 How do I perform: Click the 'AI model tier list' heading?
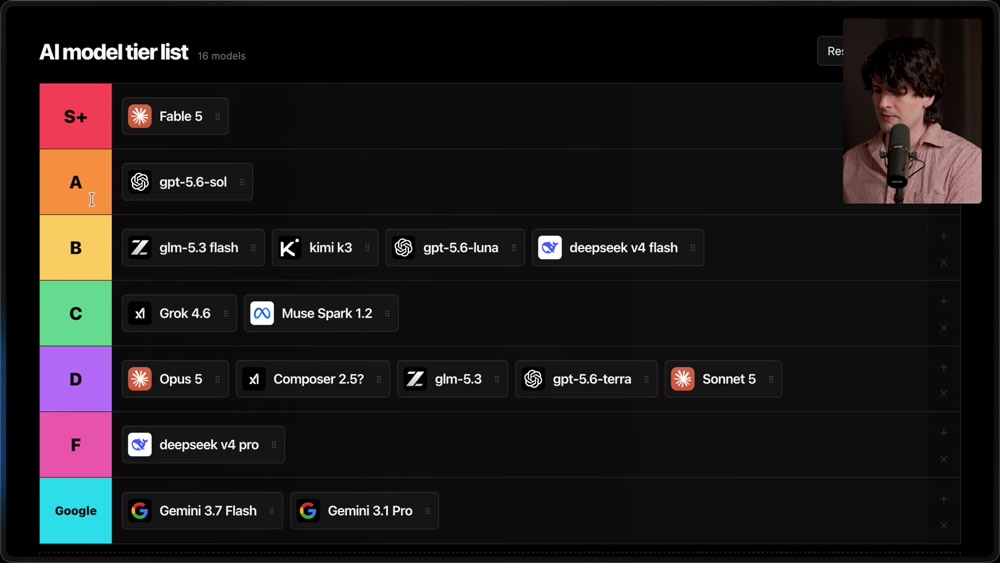114,52
